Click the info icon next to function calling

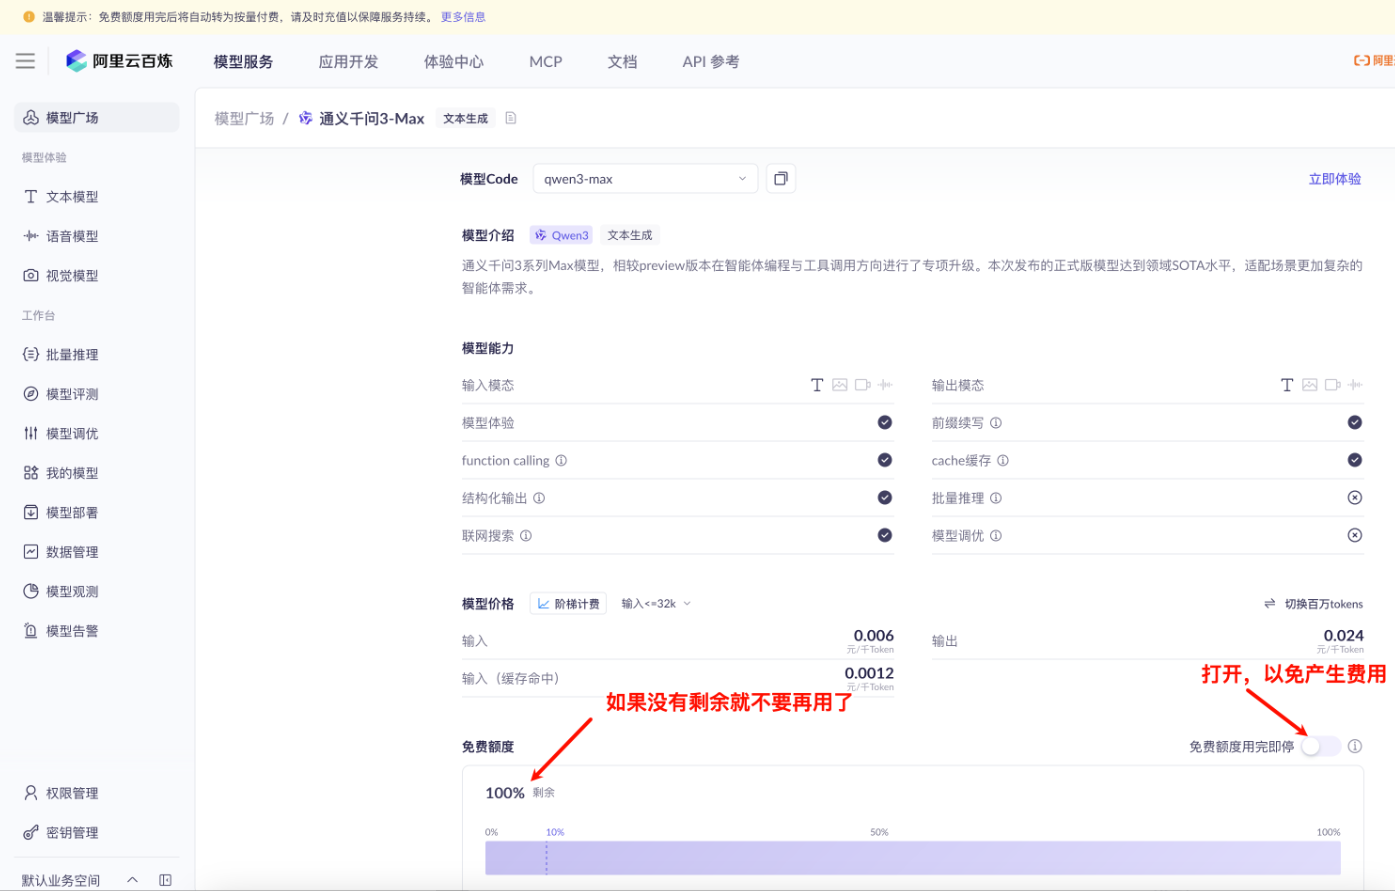(x=561, y=461)
